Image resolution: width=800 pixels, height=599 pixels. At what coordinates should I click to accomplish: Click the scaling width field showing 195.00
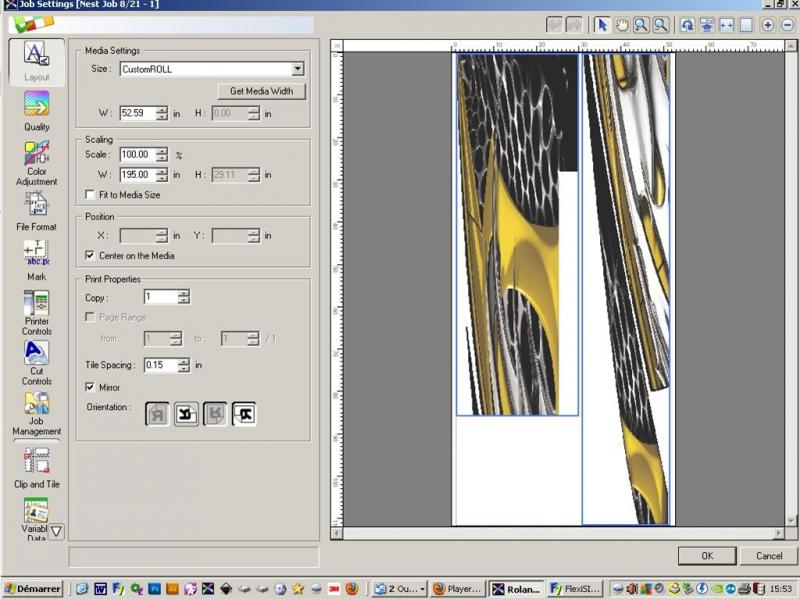coord(138,175)
